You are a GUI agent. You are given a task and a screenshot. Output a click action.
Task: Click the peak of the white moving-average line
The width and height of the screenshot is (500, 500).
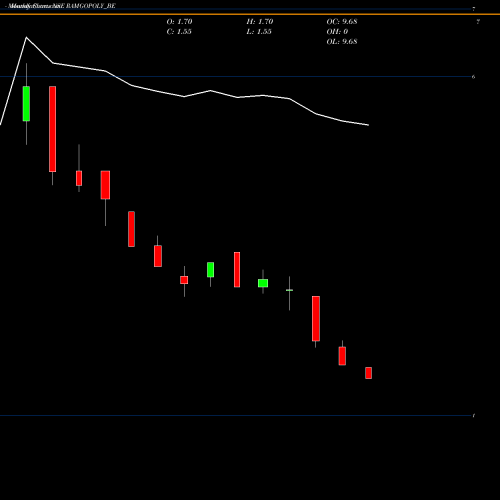(26, 37)
